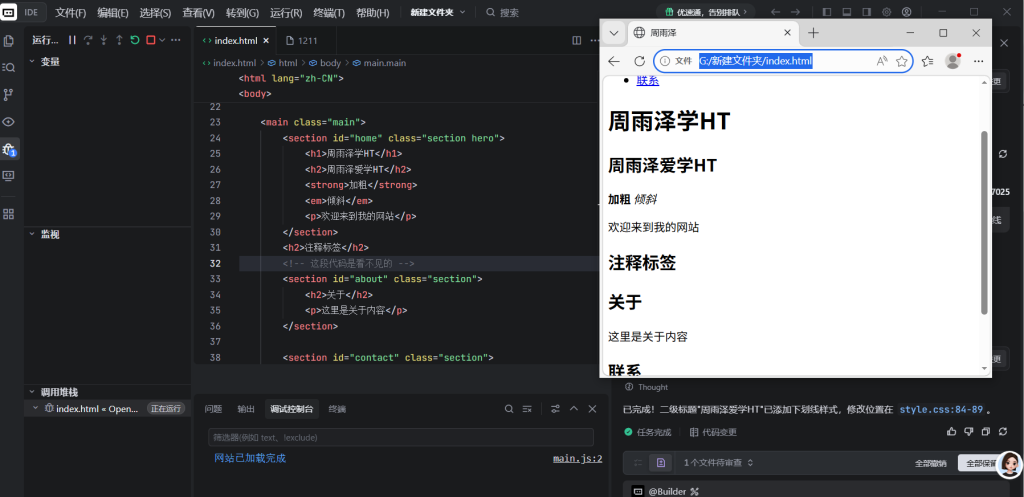Open the Source Control branch icon
The image size is (1024, 497).
8,95
